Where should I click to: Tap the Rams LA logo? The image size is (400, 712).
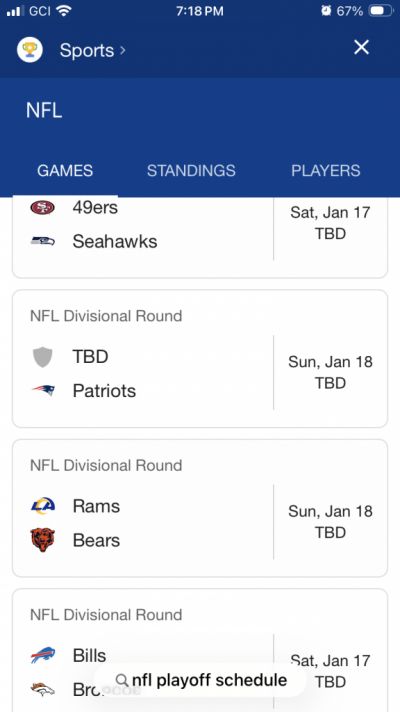point(43,506)
